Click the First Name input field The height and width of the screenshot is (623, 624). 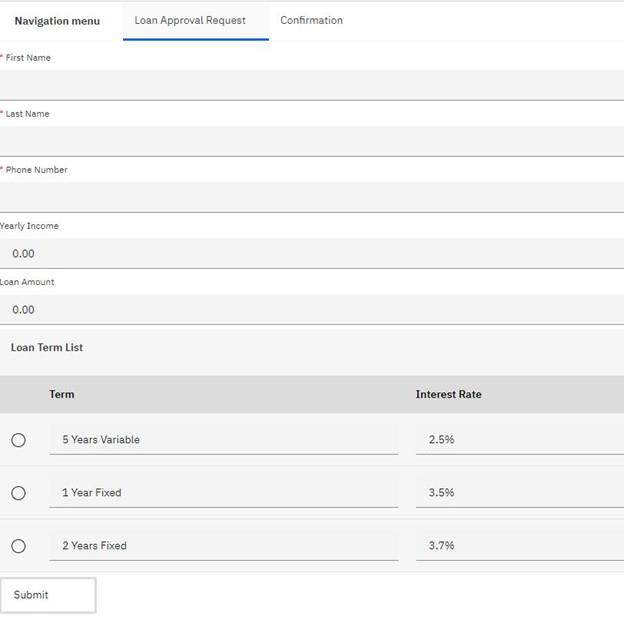pos(311,85)
